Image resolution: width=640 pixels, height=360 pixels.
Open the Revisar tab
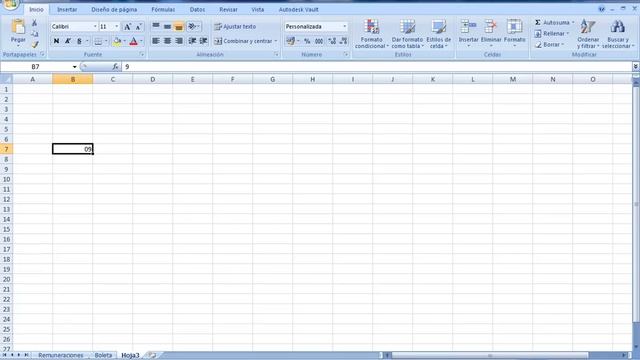tap(228, 9)
